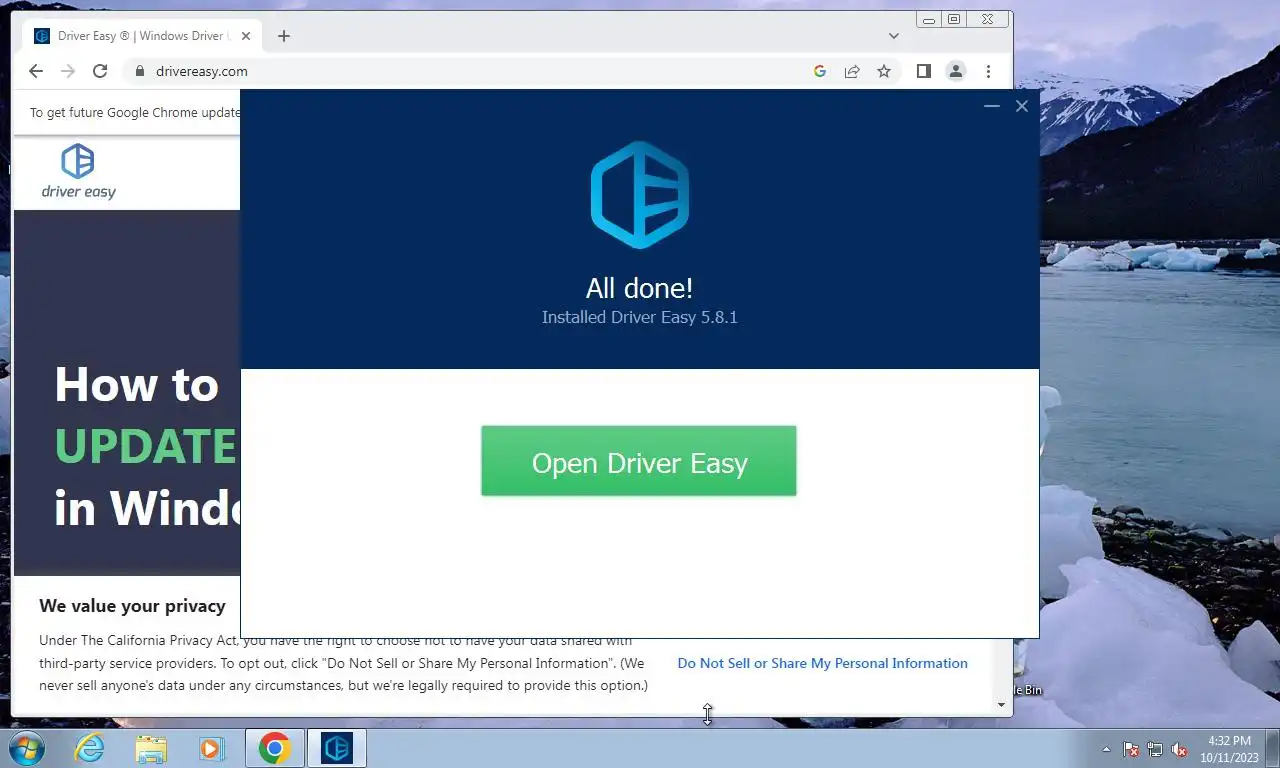The width and height of the screenshot is (1280, 768).
Task: Toggle Chrome side panel
Action: point(924,71)
